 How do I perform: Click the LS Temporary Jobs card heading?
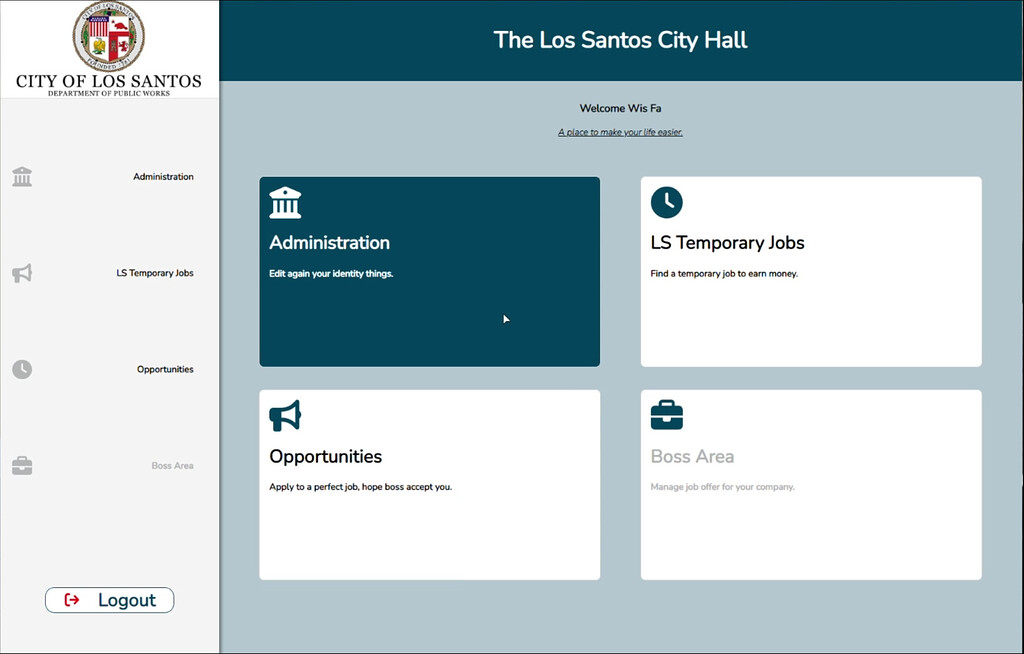[727, 243]
